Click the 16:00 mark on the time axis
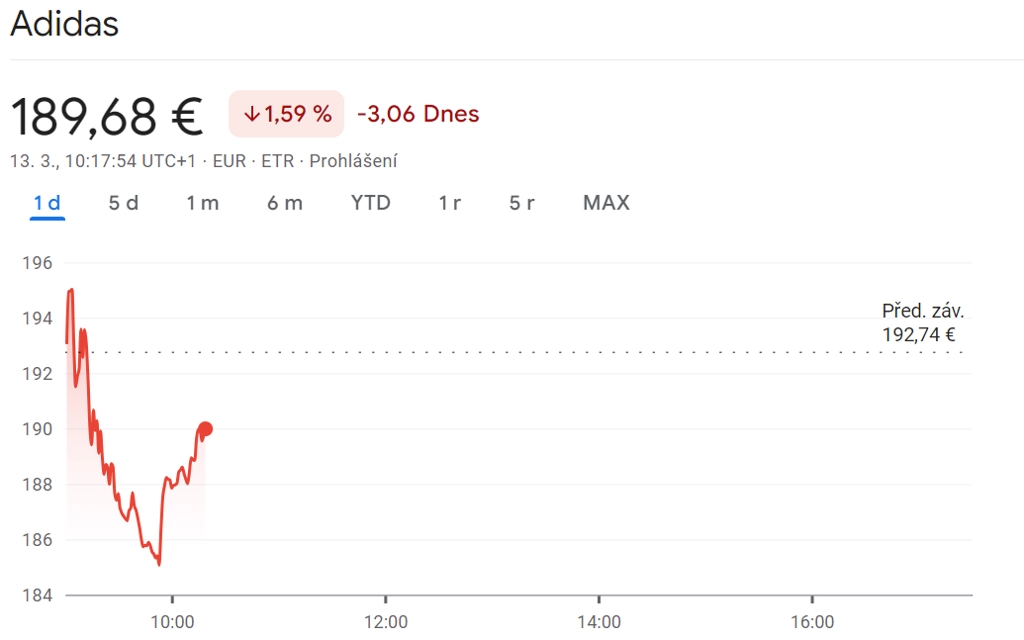1024x640 pixels. [812, 621]
